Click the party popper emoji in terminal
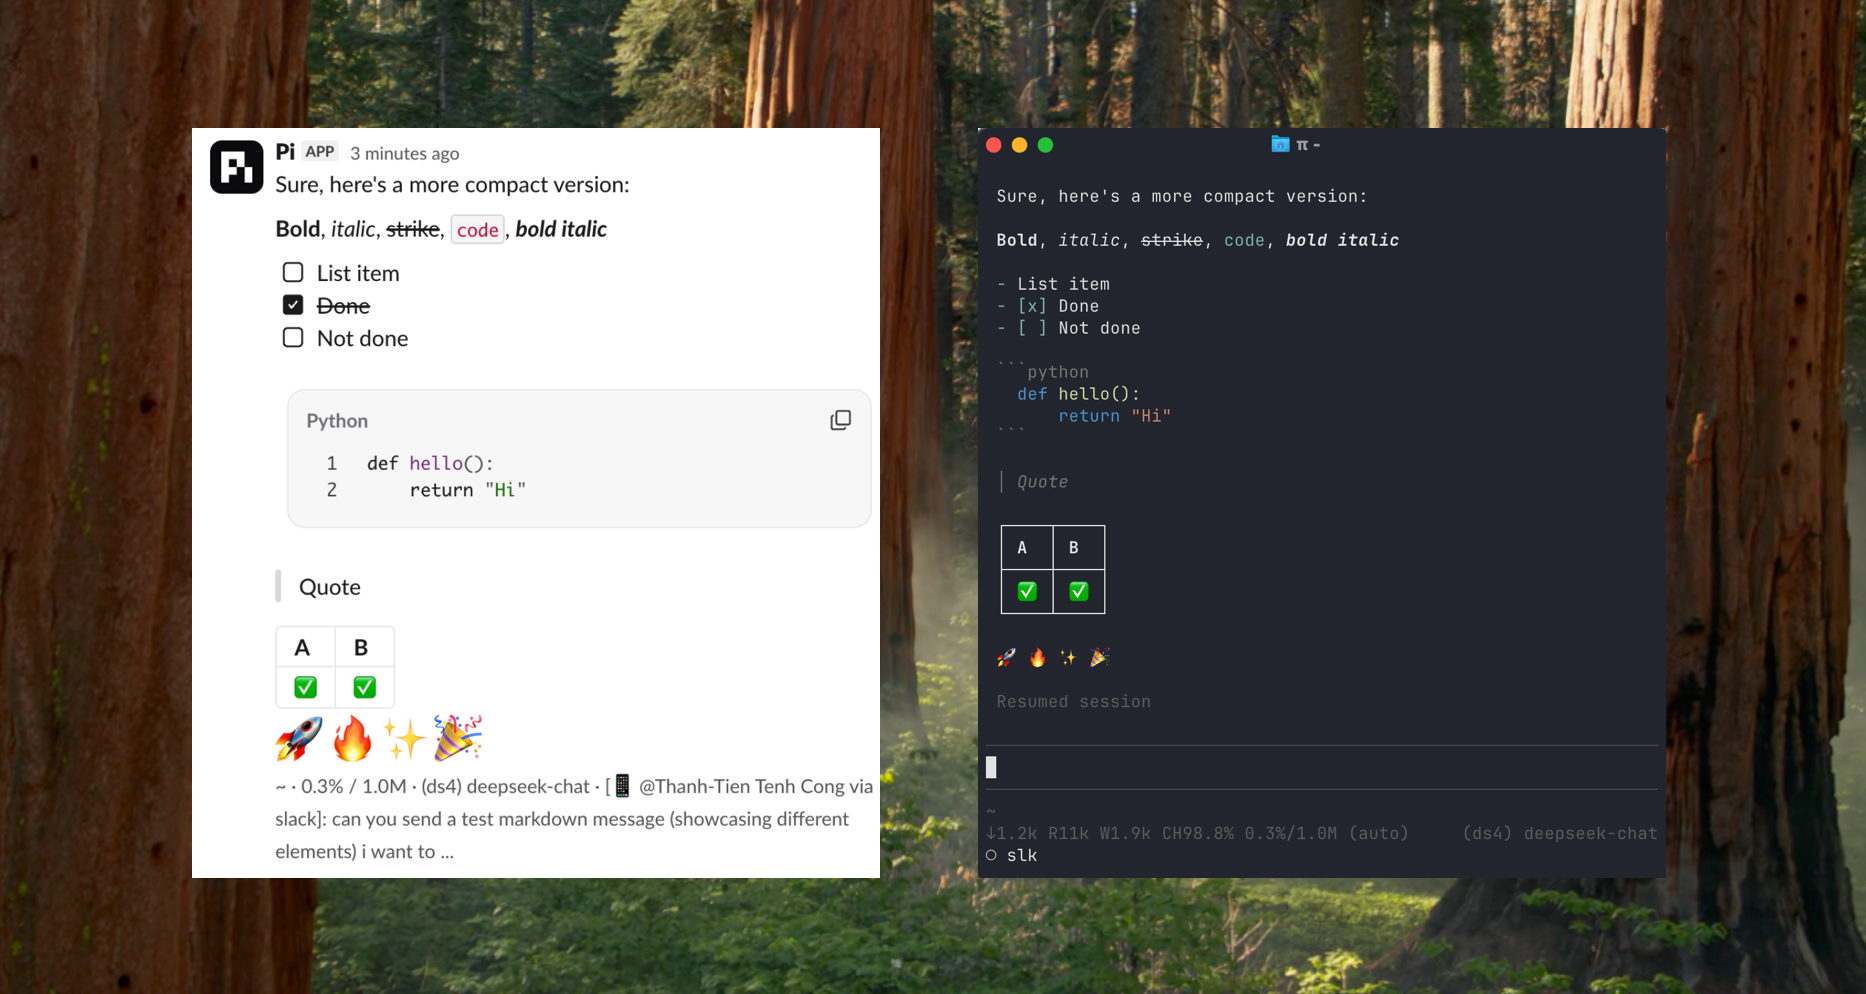The image size is (1866, 994). pos(1099,657)
